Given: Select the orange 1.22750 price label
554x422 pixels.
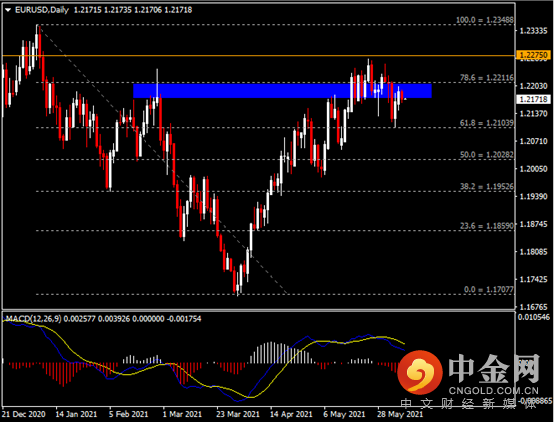Looking at the screenshot, I should click(x=533, y=55).
